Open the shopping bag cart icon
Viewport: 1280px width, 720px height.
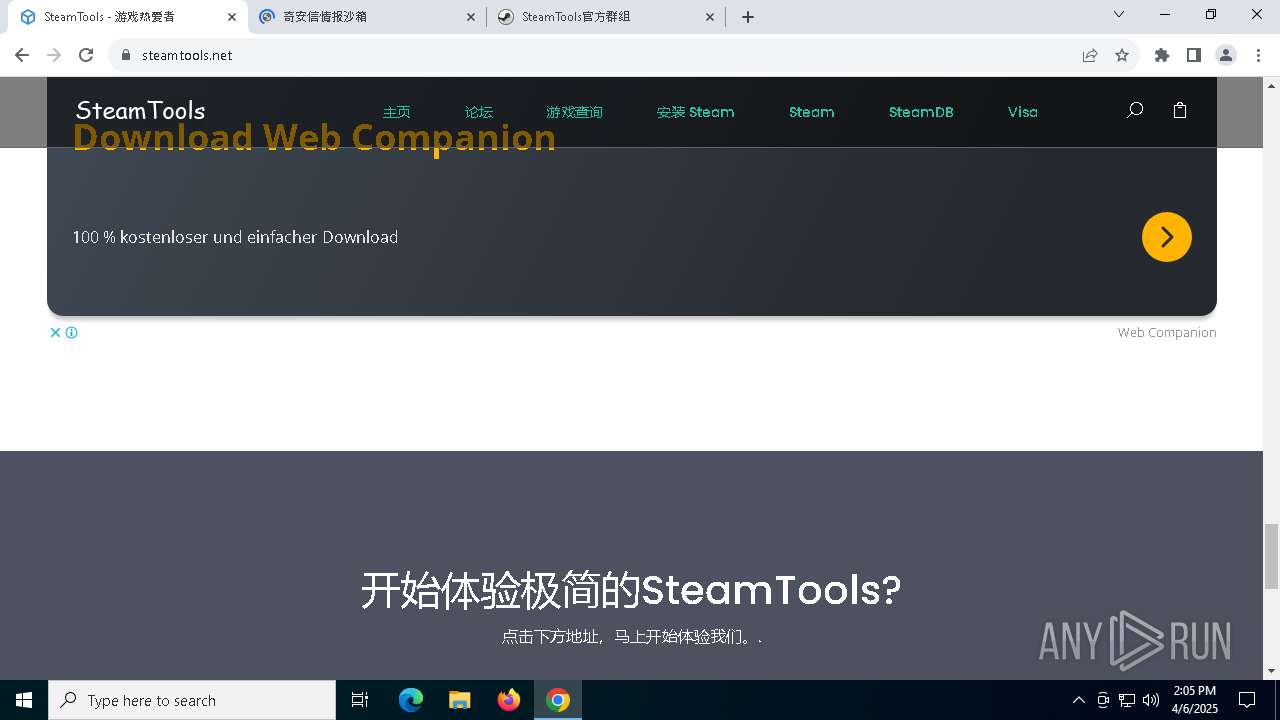pyautogui.click(x=1180, y=111)
